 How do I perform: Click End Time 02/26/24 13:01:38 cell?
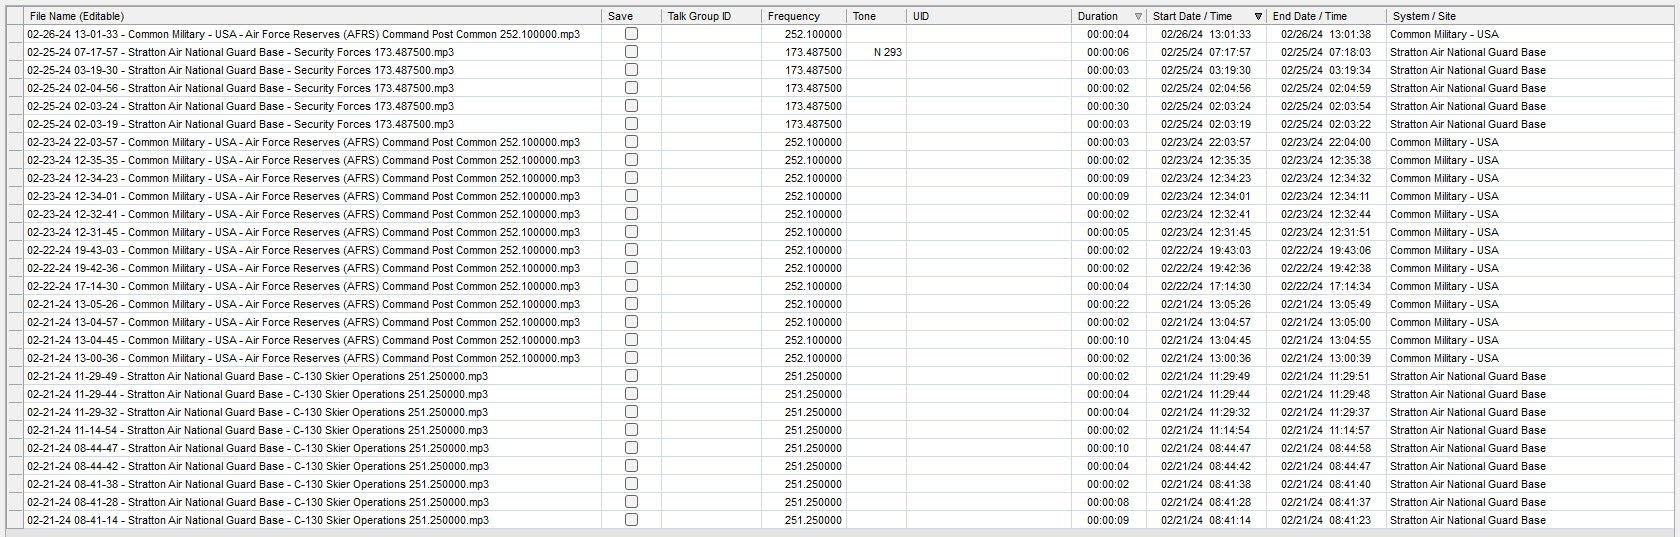1326,34
